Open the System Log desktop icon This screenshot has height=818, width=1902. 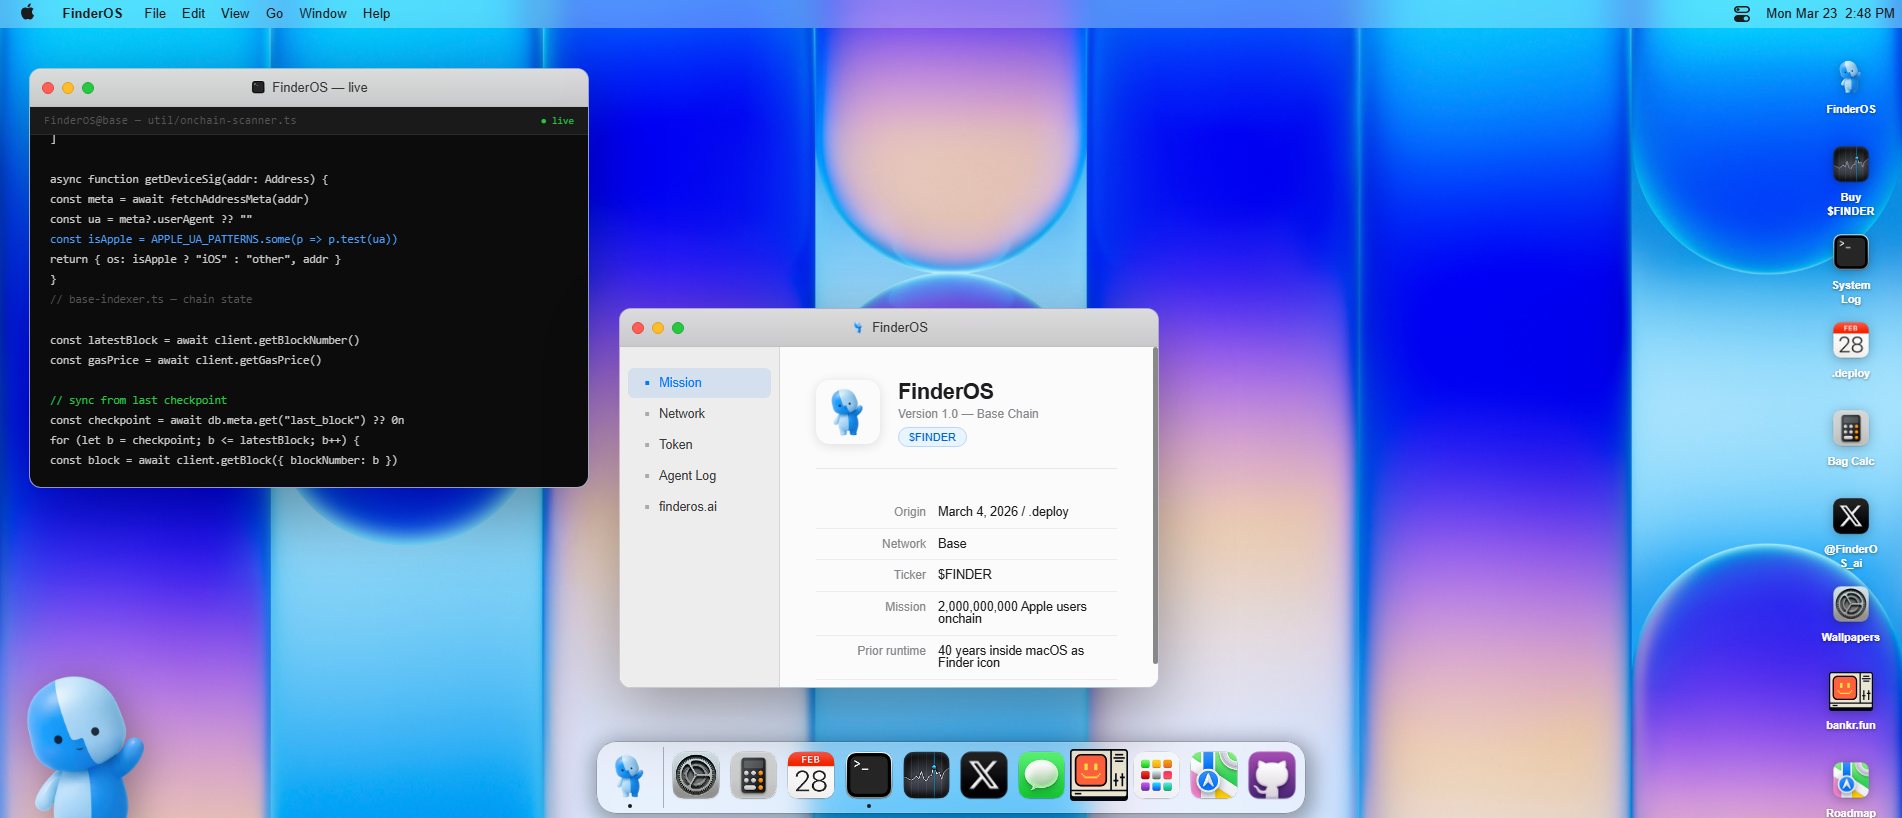(1851, 269)
